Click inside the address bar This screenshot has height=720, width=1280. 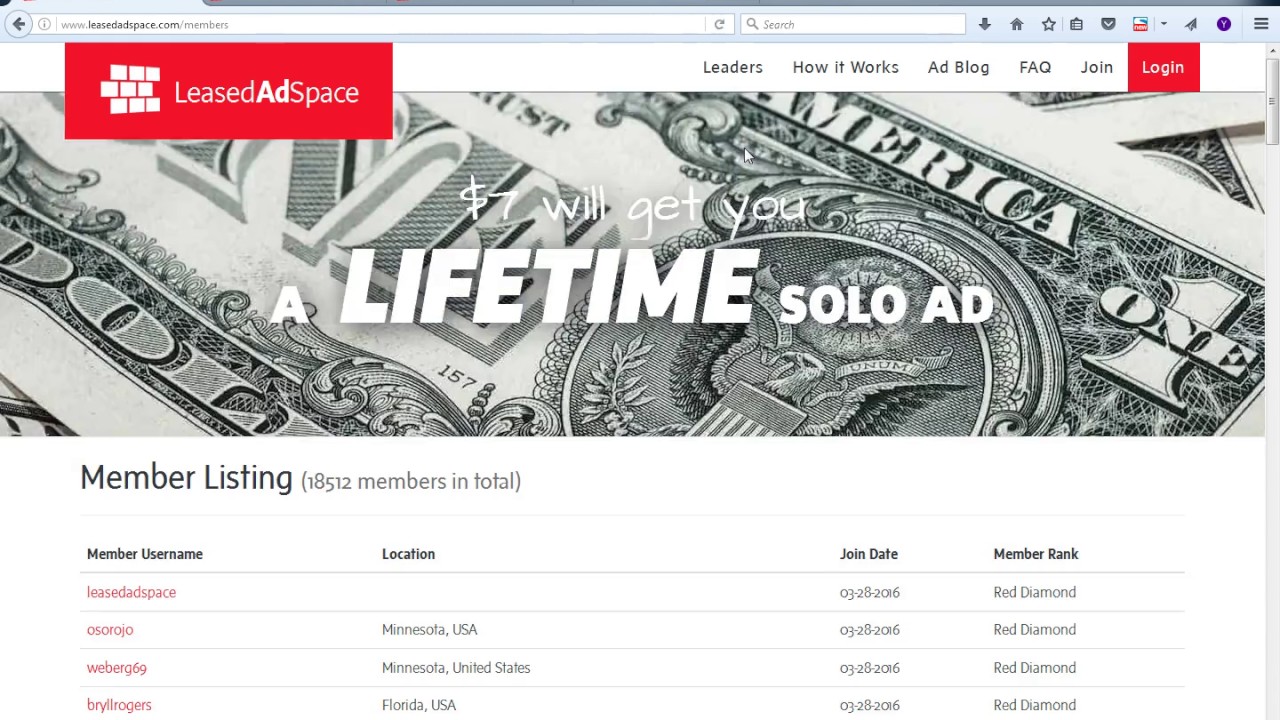300,24
